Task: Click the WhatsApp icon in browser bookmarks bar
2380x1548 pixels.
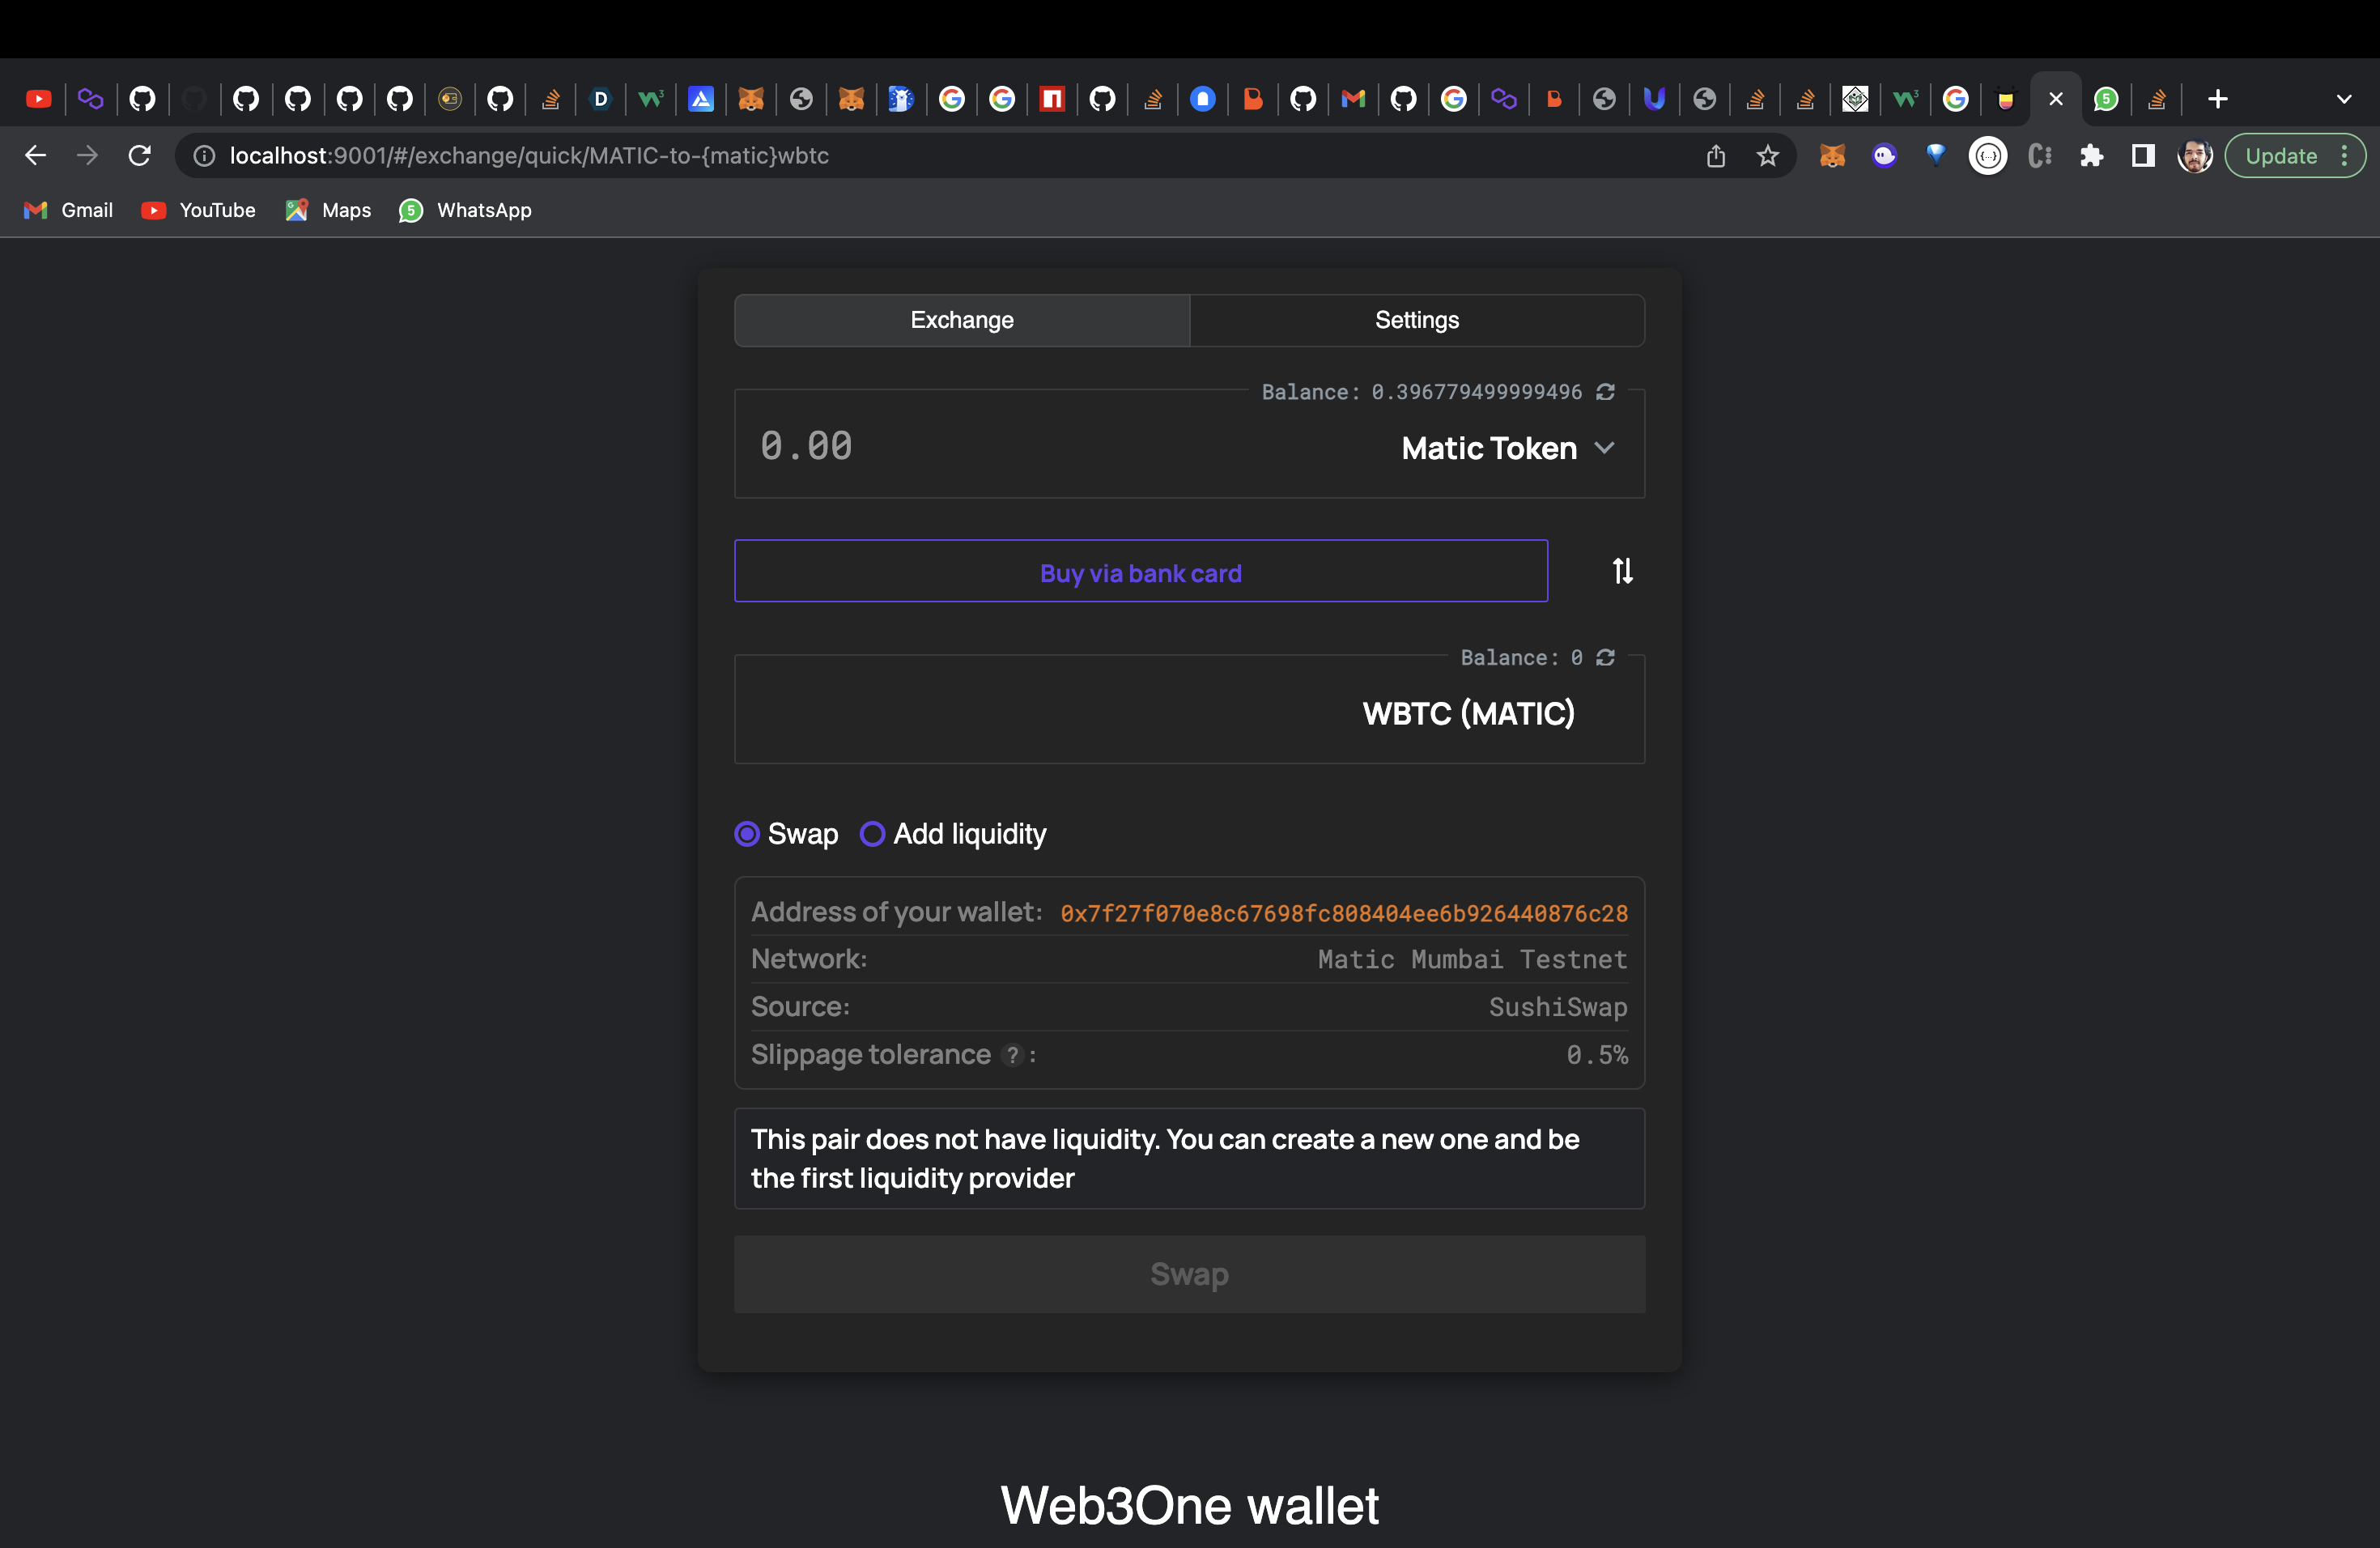Action: (x=411, y=208)
